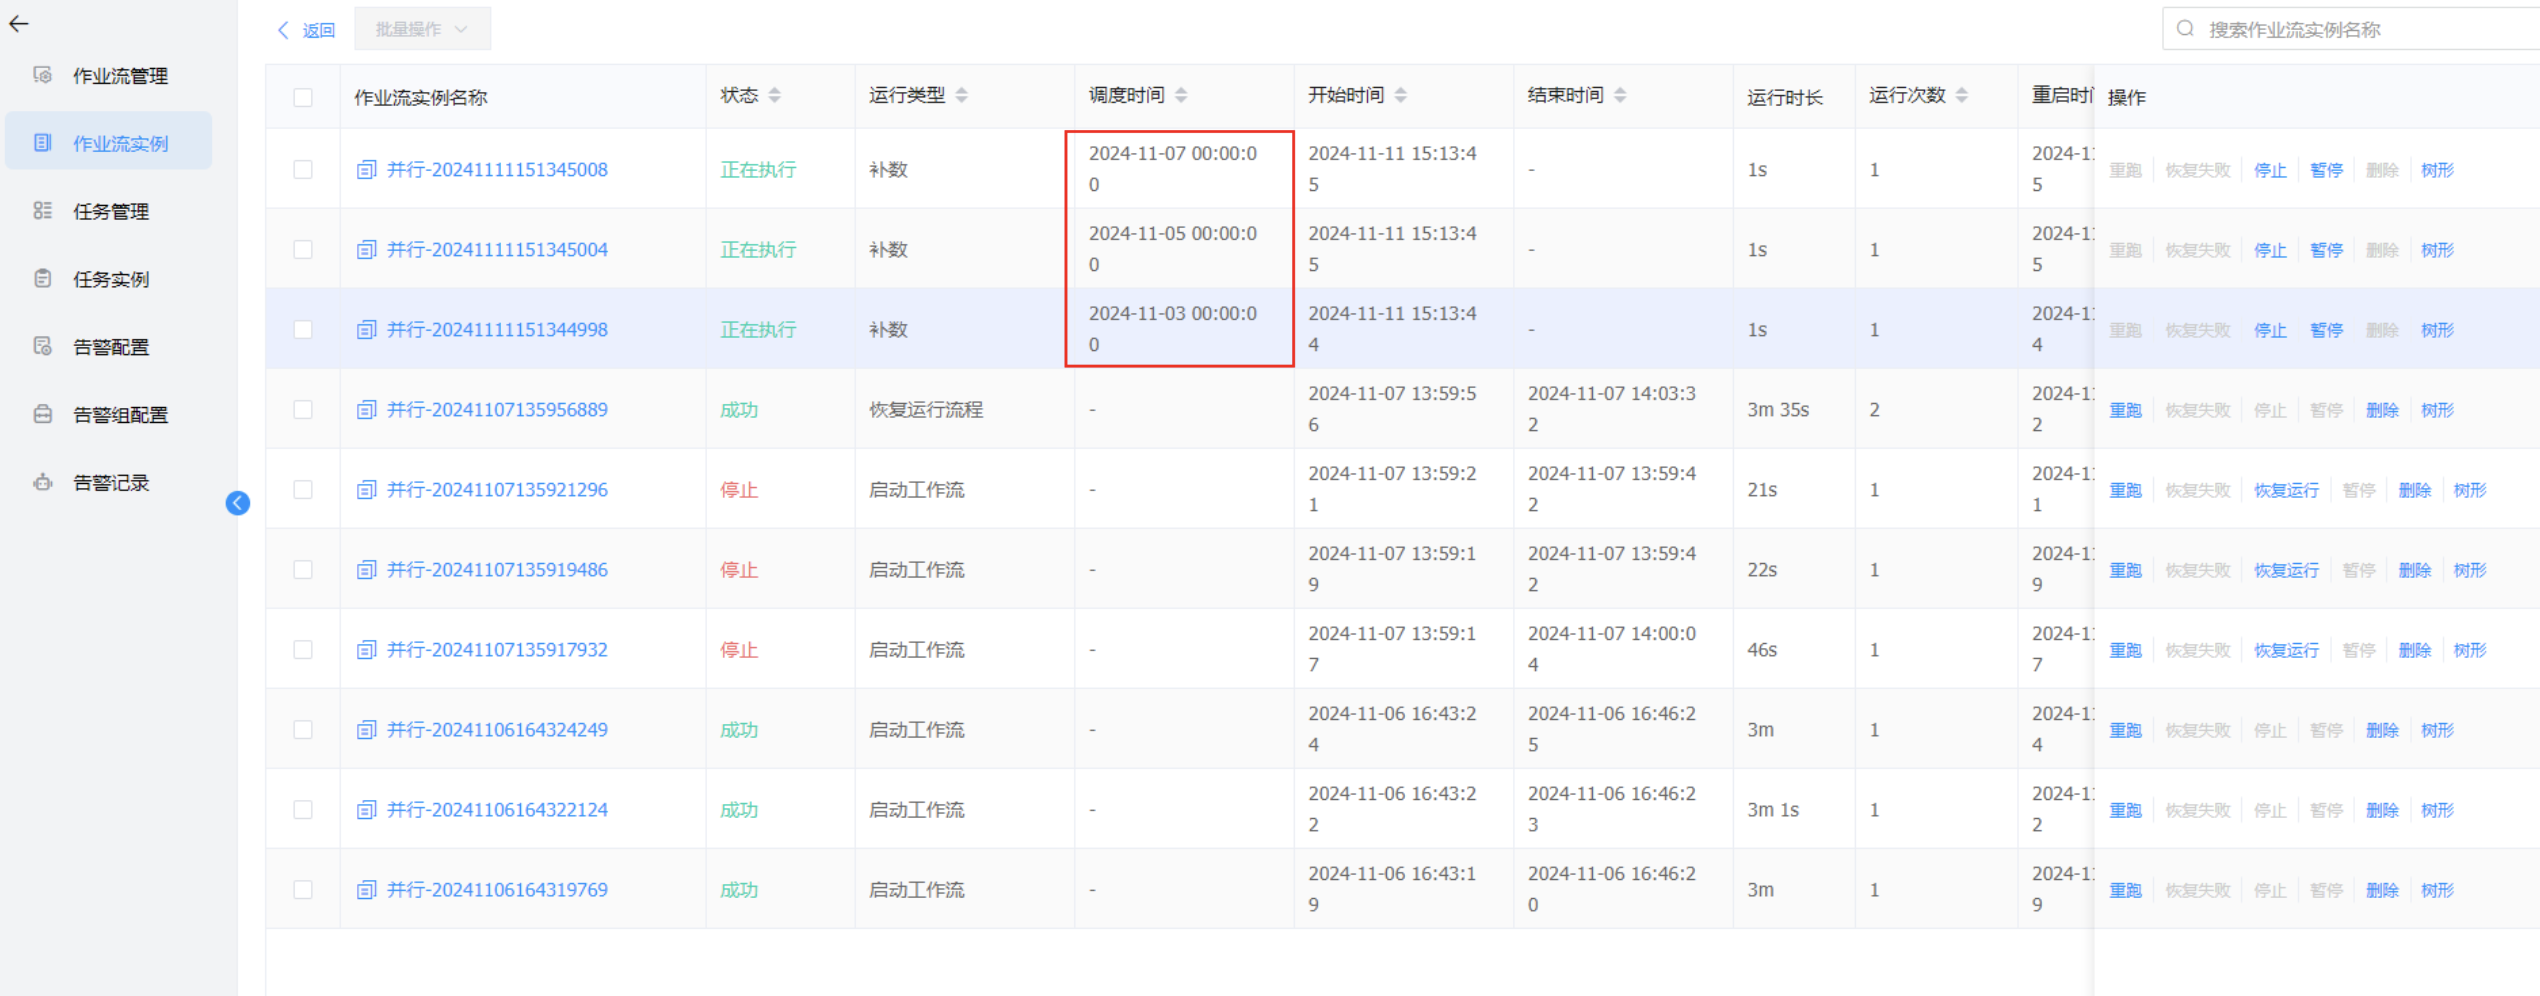Viewport: 2540px width, 996px height.
Task: Click the search magnifier icon
Action: 2185,29
